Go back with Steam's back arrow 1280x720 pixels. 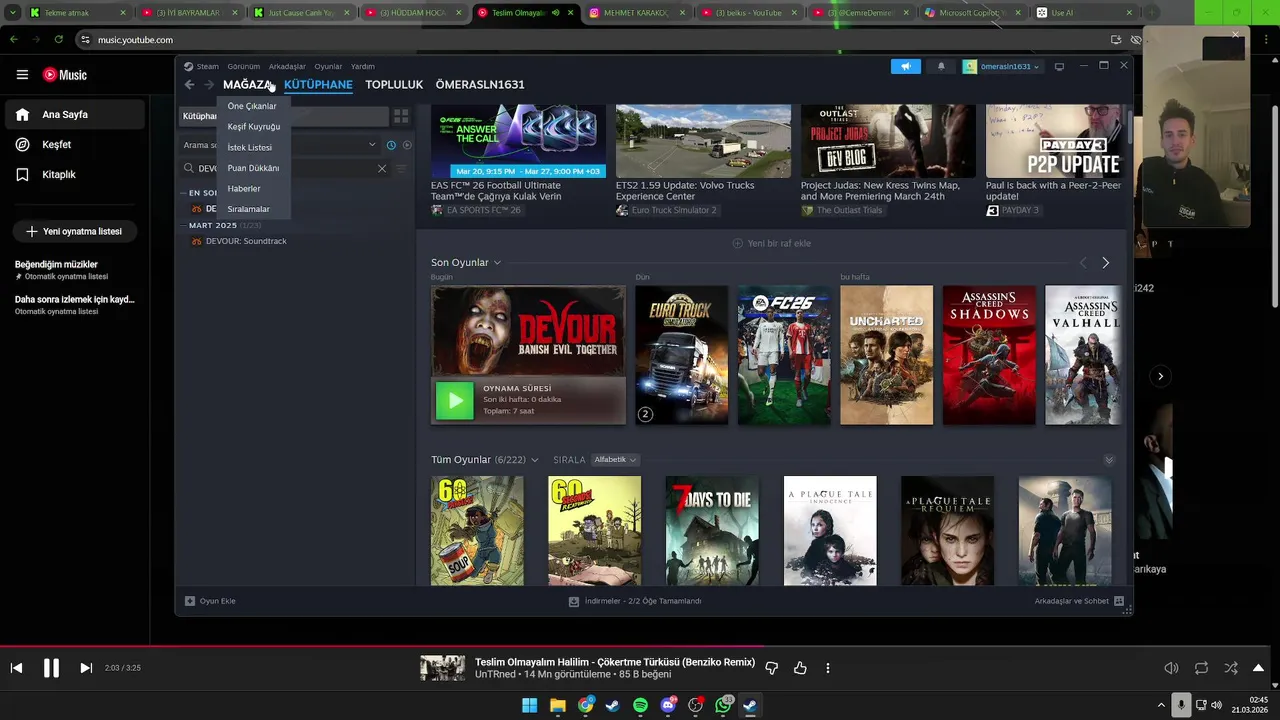[x=190, y=85]
